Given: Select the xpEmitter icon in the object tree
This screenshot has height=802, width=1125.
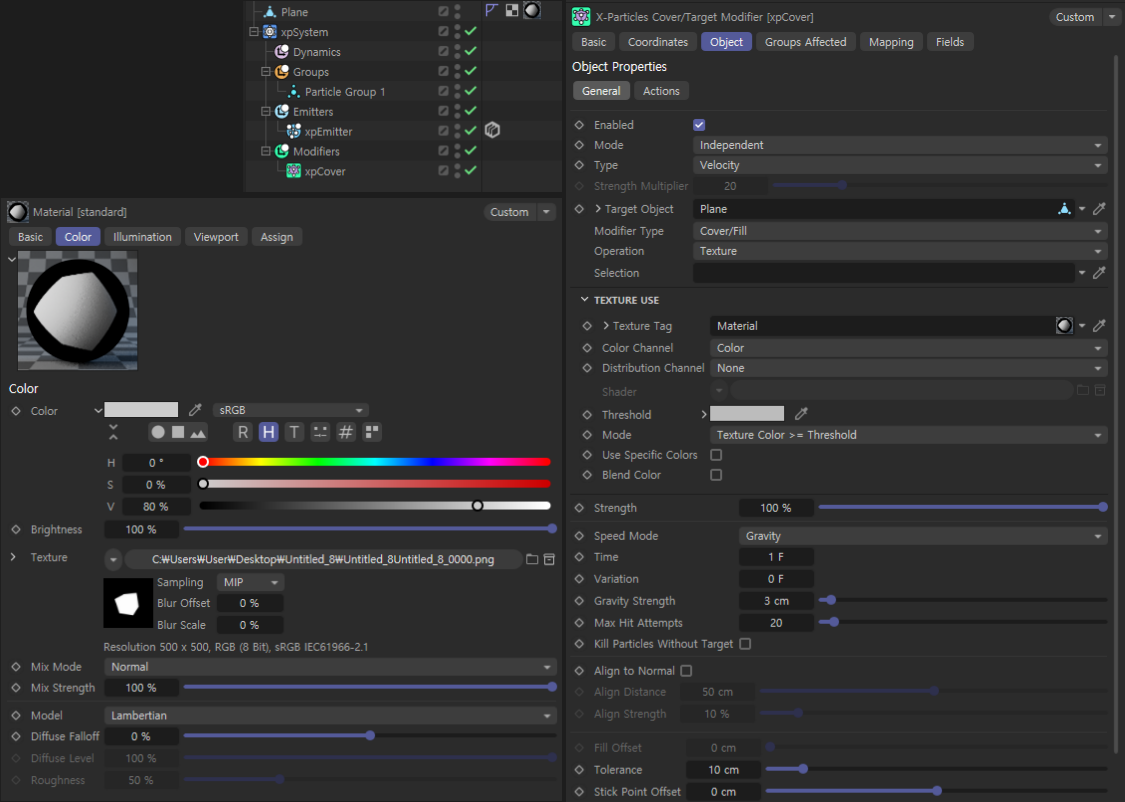Looking at the screenshot, I should click(294, 131).
